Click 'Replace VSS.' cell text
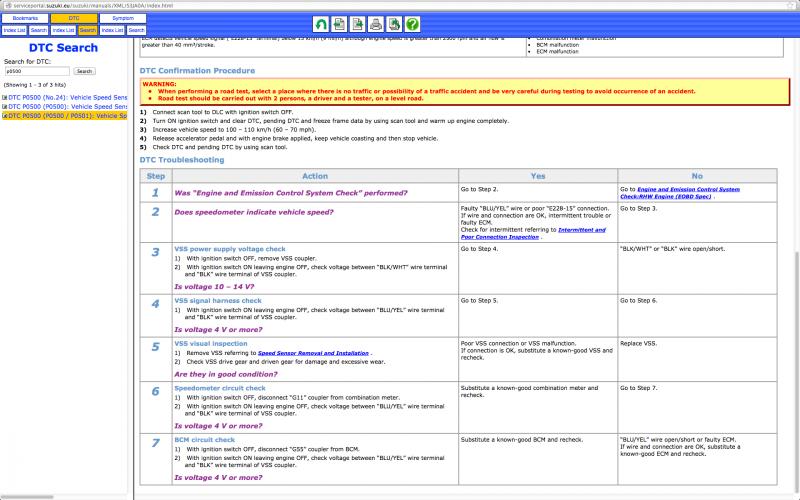This screenshot has height=500, width=800. pyautogui.click(x=638, y=343)
